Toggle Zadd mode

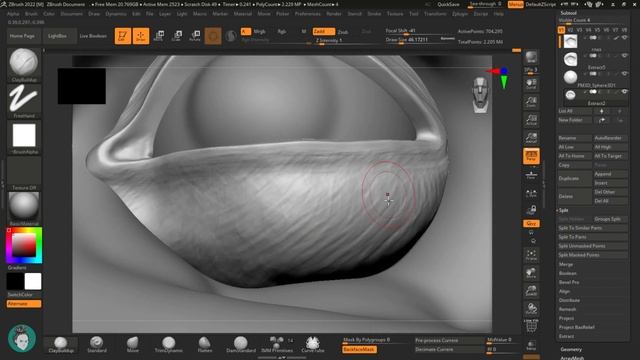pos(324,31)
